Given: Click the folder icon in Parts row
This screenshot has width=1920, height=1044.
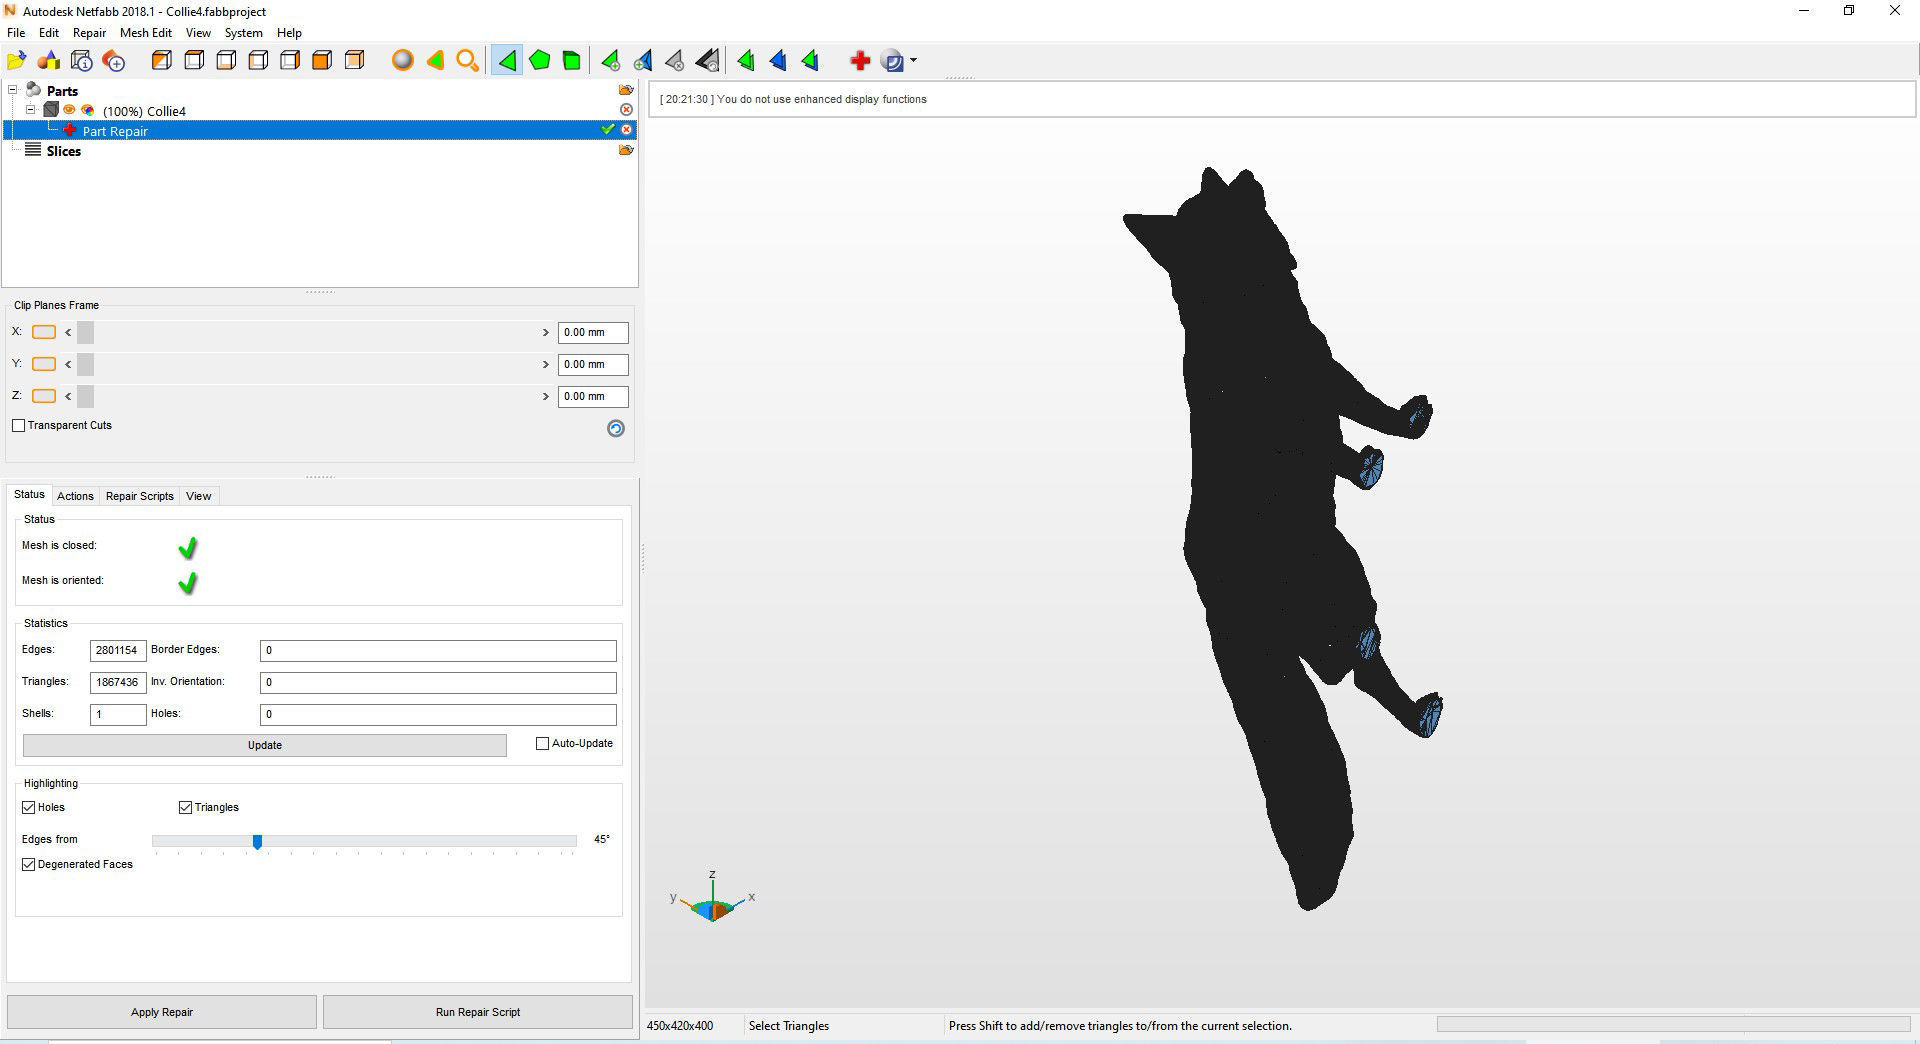Looking at the screenshot, I should (x=626, y=90).
